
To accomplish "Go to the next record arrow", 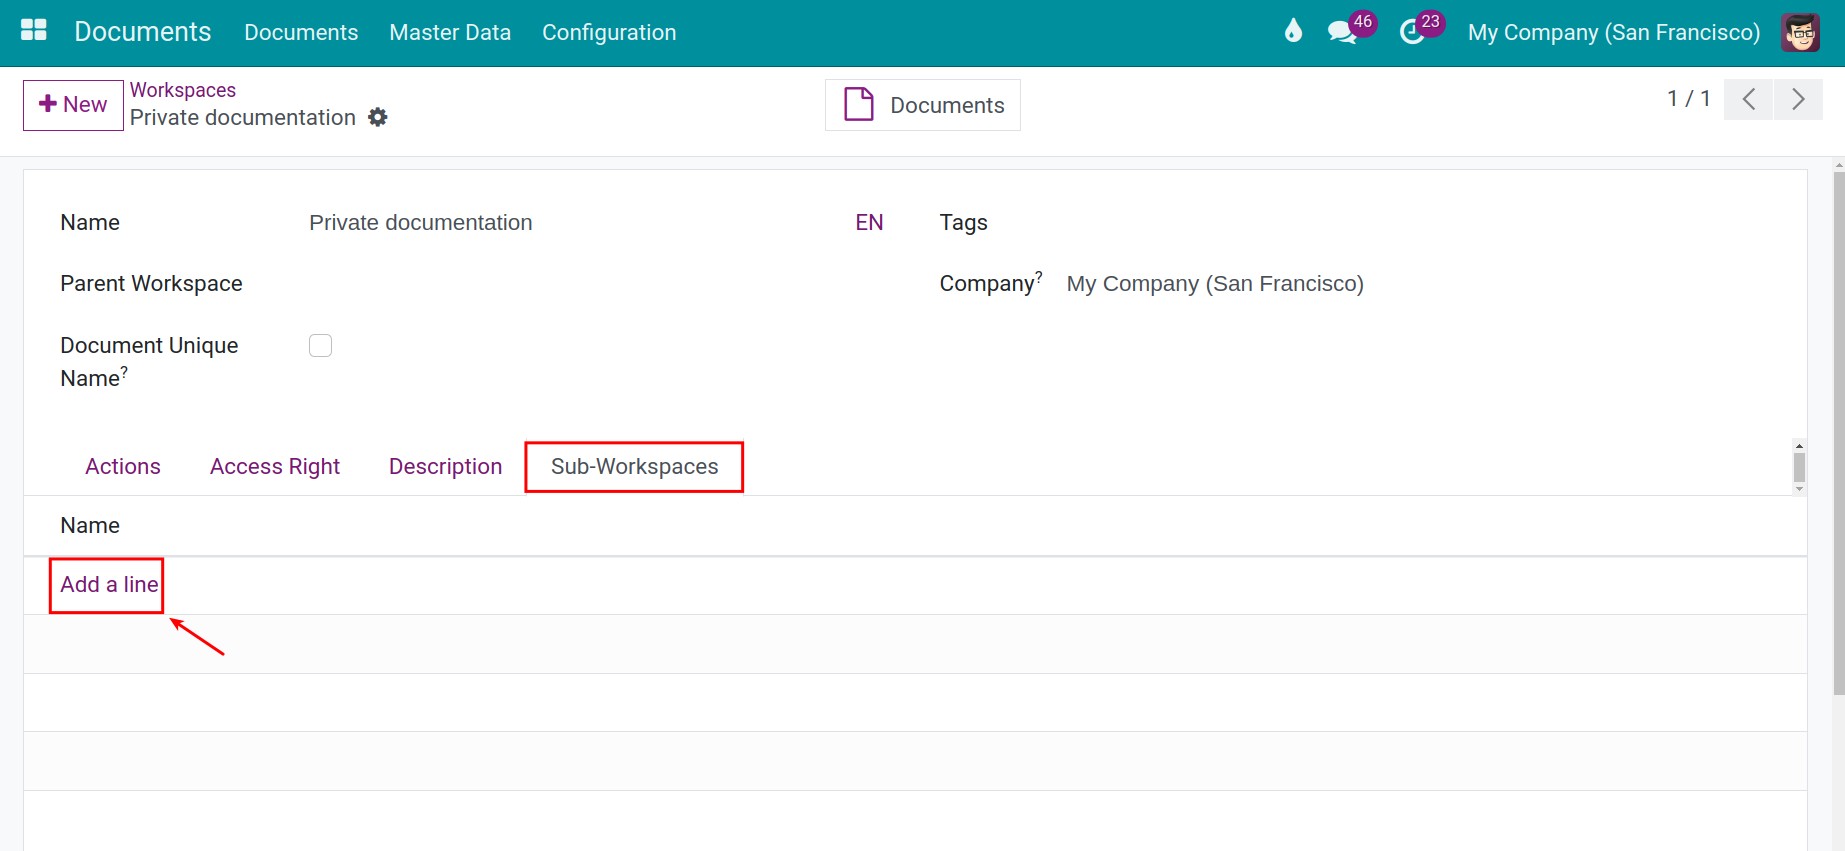I will (1798, 99).
